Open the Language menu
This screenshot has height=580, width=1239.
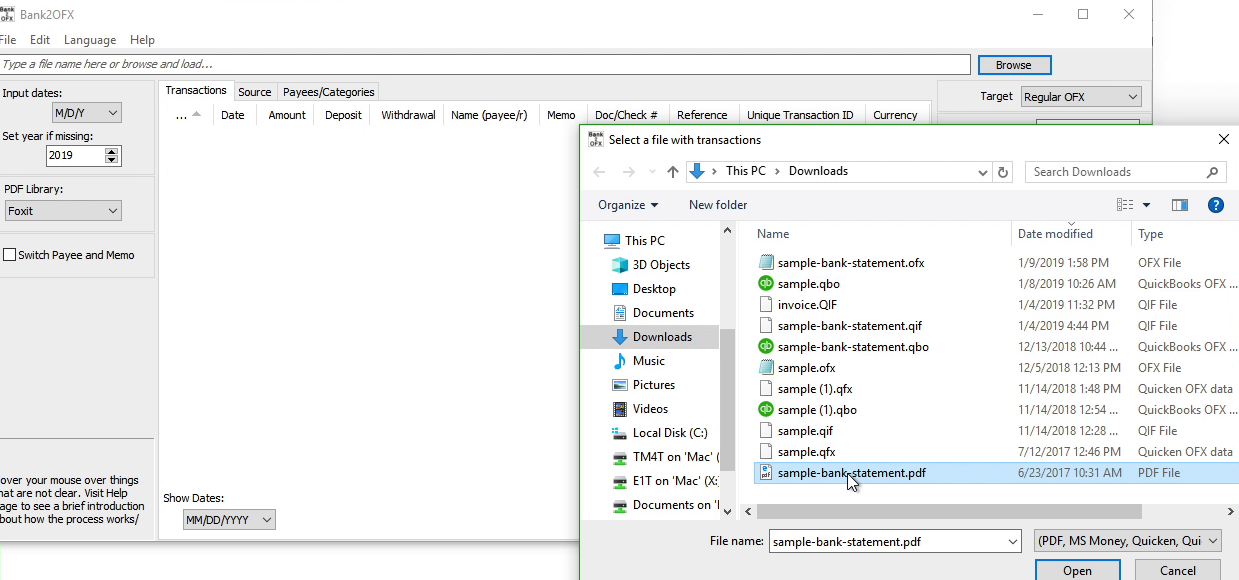(90, 40)
